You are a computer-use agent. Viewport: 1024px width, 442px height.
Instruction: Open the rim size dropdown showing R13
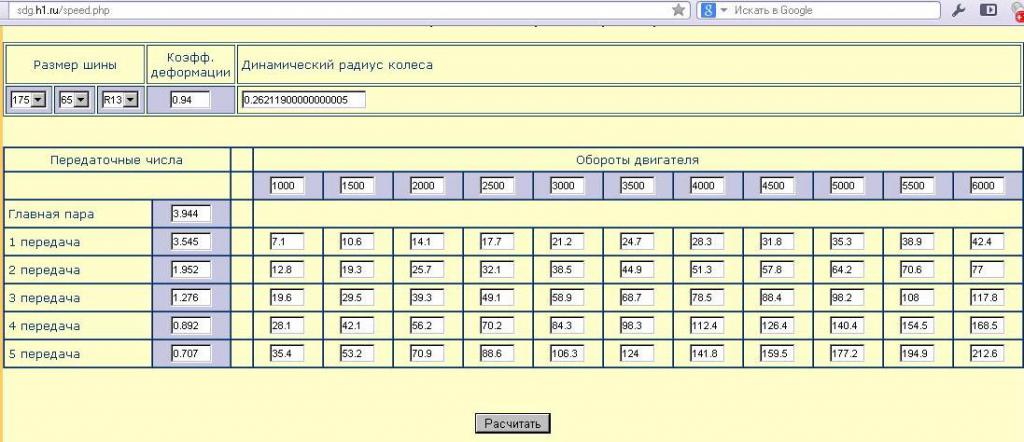(118, 100)
